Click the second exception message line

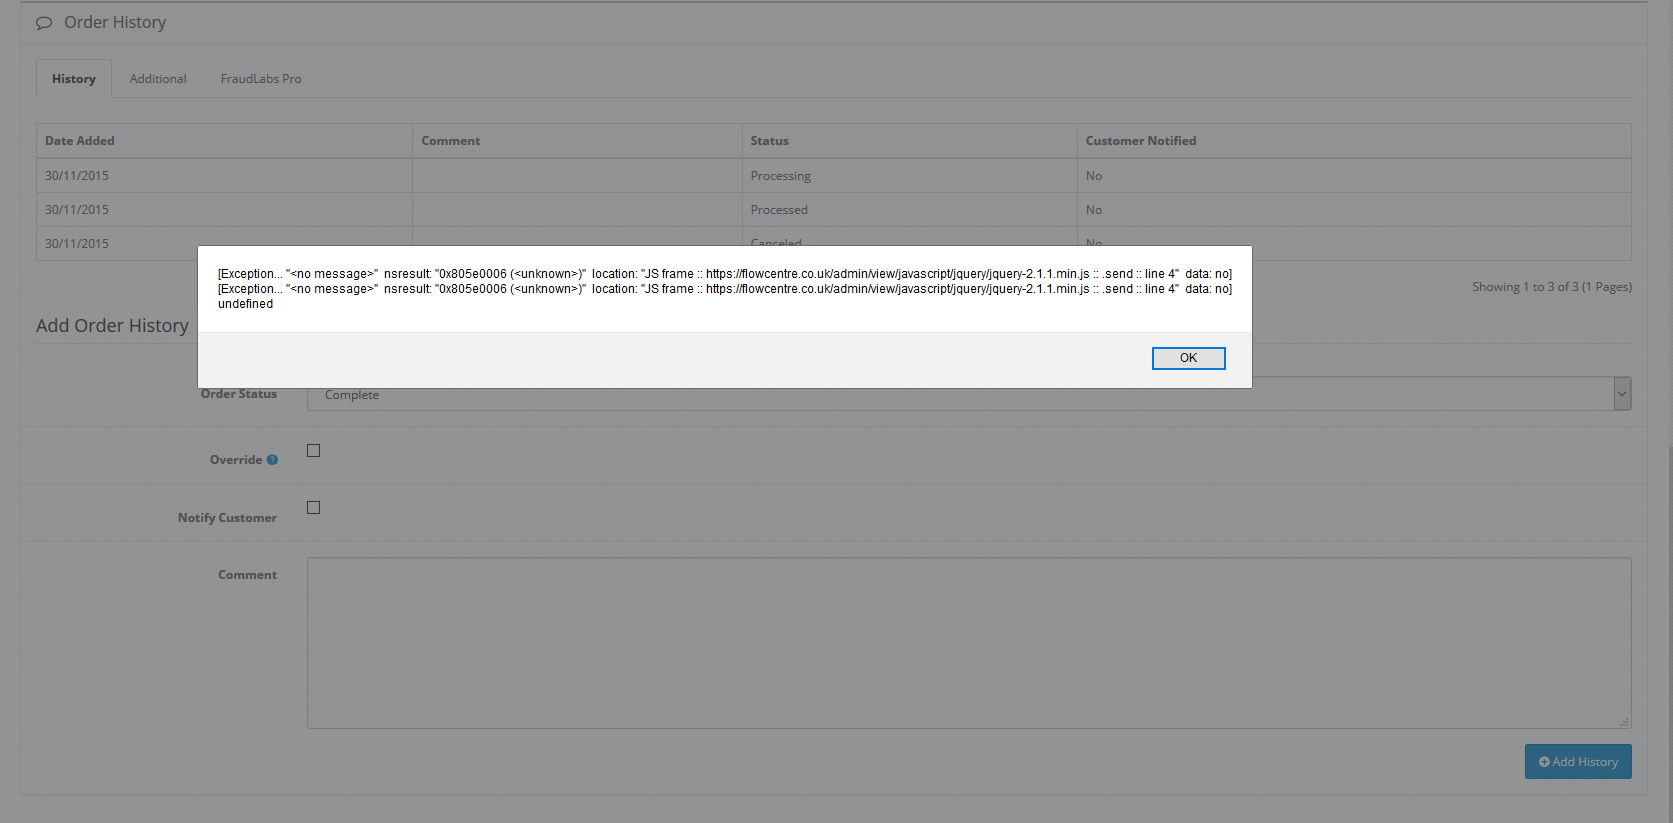click(x=725, y=289)
